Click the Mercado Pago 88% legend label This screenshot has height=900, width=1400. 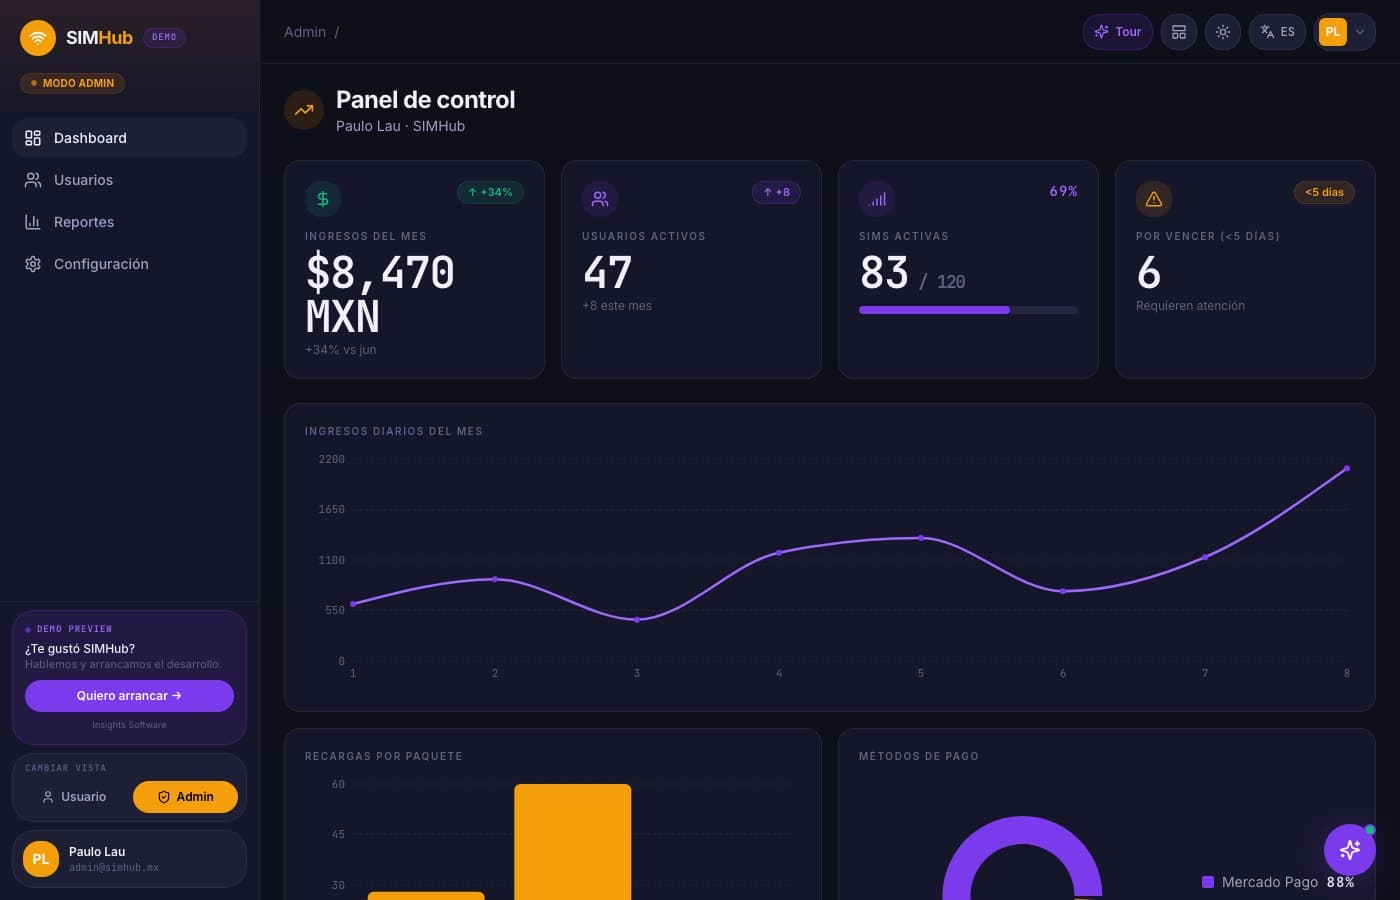click(1288, 882)
